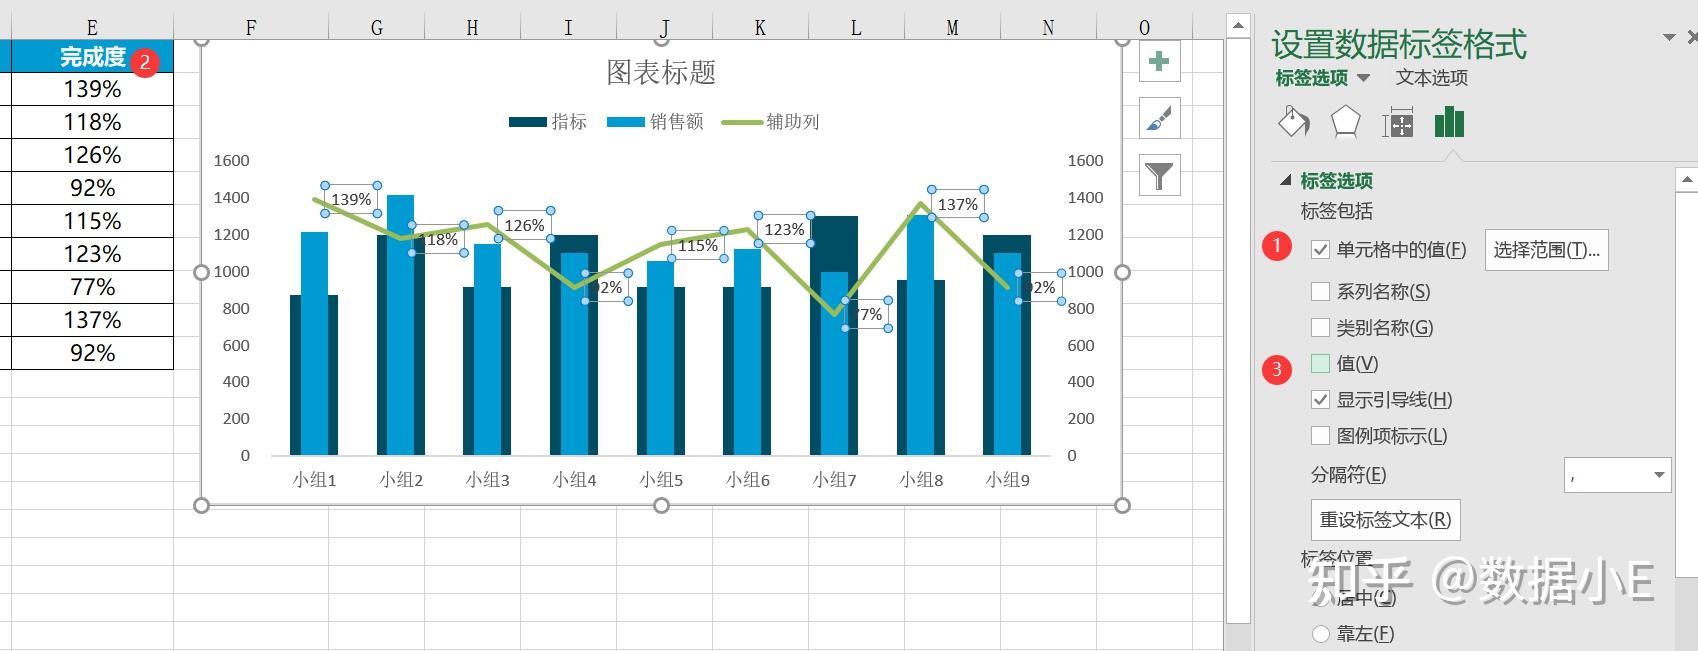Click the task pane scrollbar up arrow
Viewport: 1698px width, 651px height.
[x=1687, y=180]
